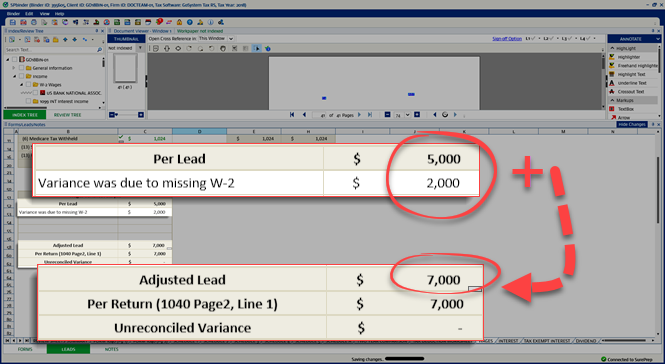
Task: Select the TextBox markup tool
Action: (x=626, y=109)
